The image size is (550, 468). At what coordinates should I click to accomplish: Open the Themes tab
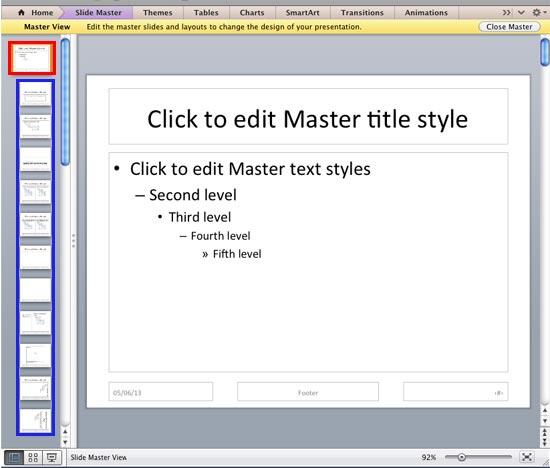[157, 13]
